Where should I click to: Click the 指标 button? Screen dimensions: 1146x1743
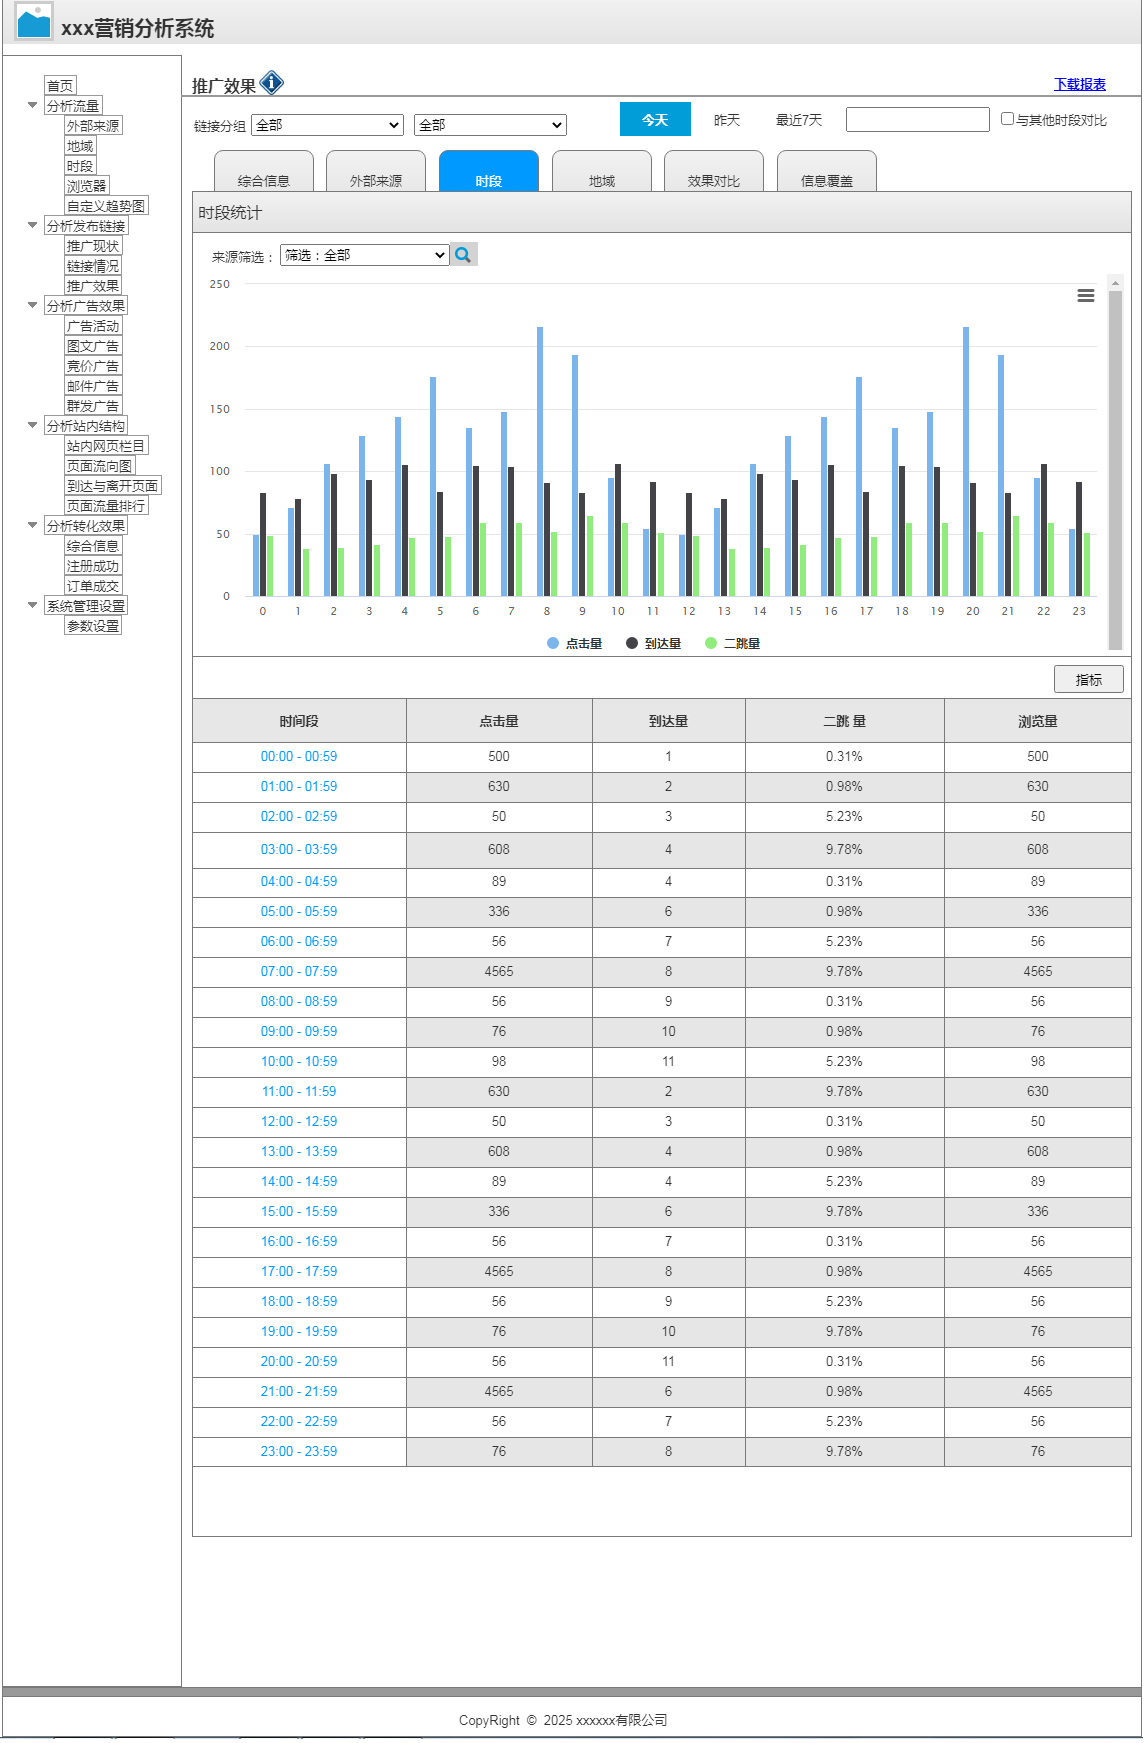point(1089,679)
